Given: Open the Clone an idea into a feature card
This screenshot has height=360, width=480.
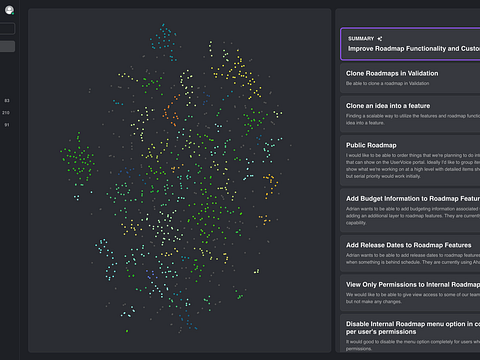Looking at the screenshot, I should [x=410, y=114].
